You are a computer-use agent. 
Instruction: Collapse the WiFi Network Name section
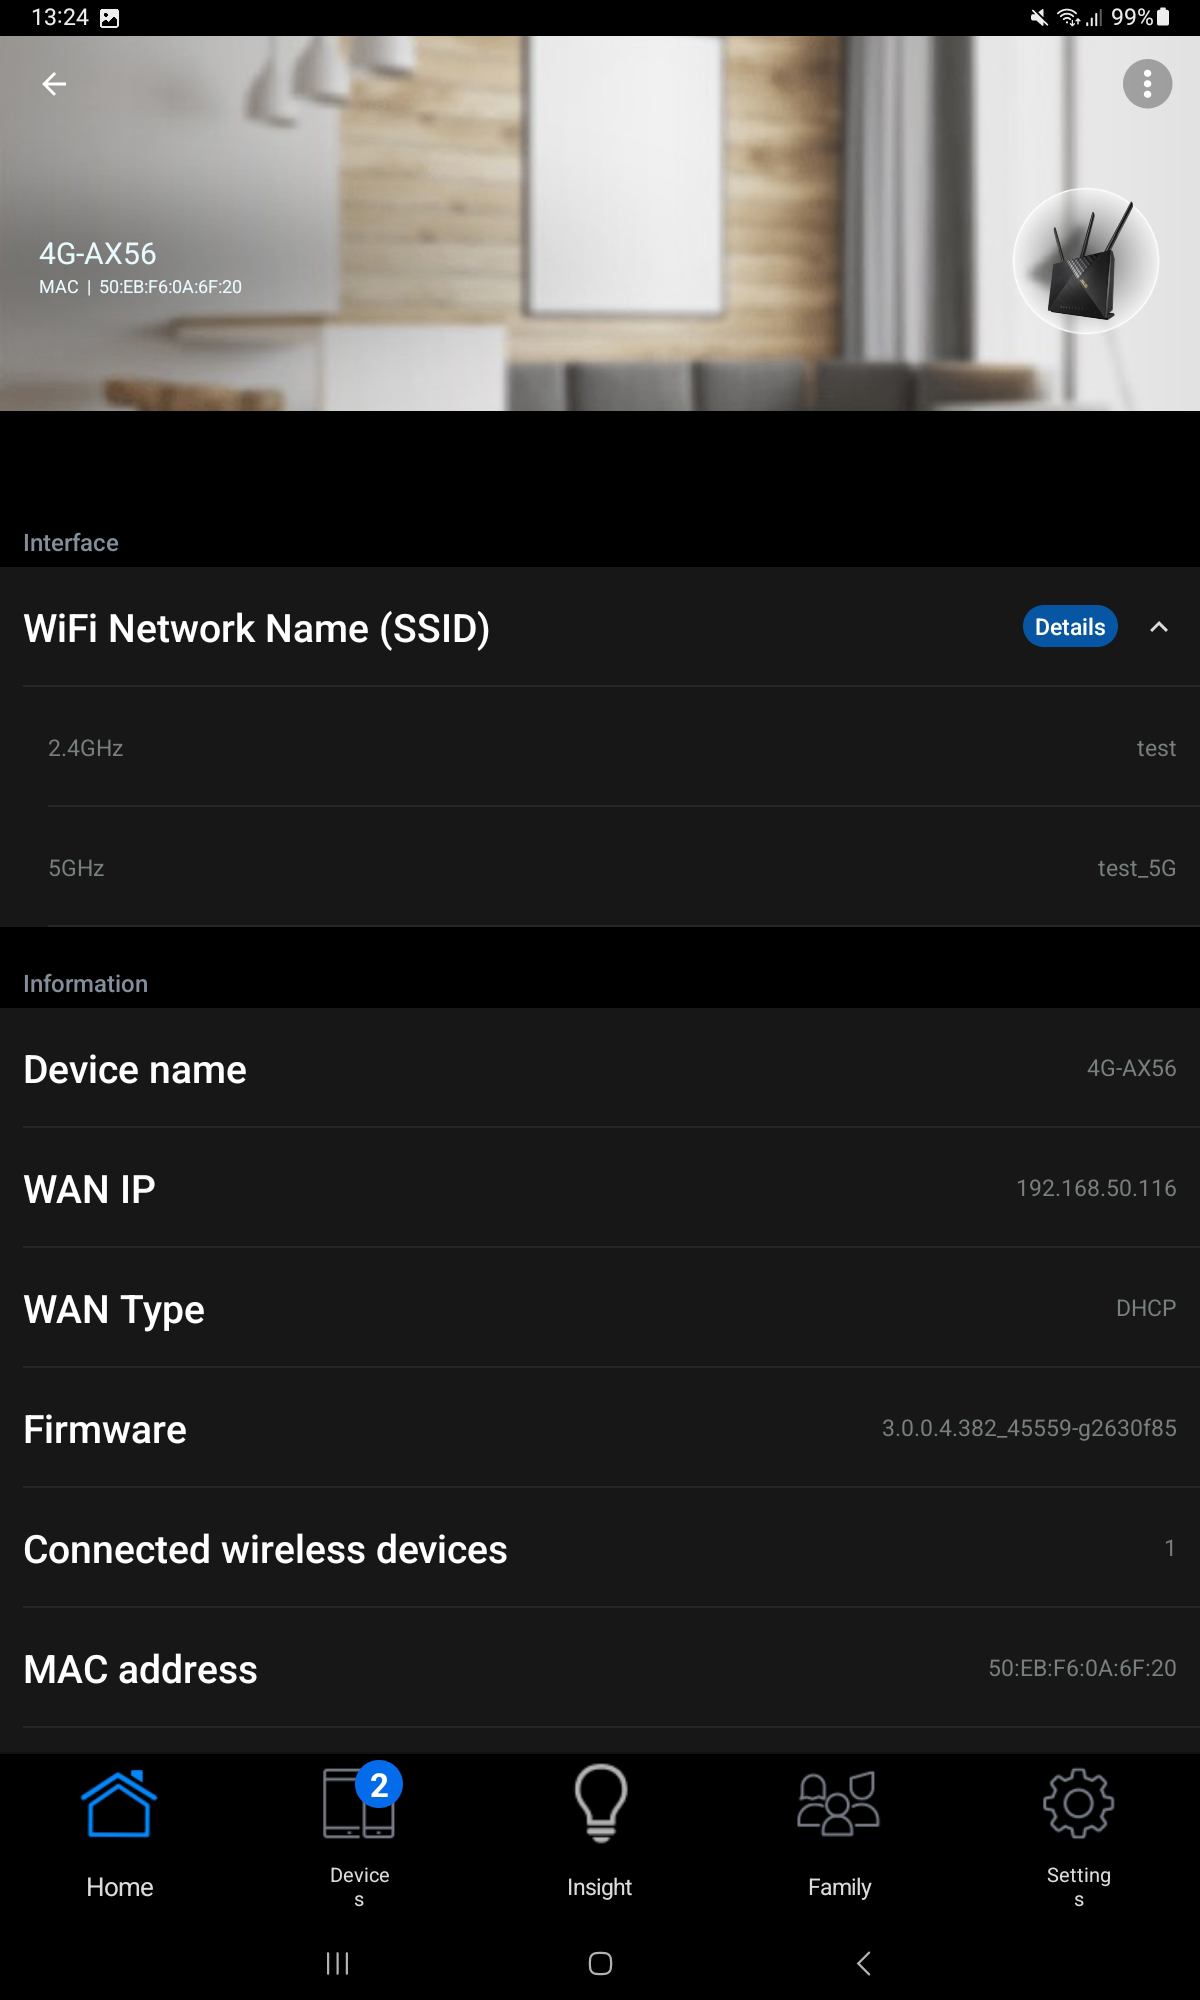(1159, 627)
